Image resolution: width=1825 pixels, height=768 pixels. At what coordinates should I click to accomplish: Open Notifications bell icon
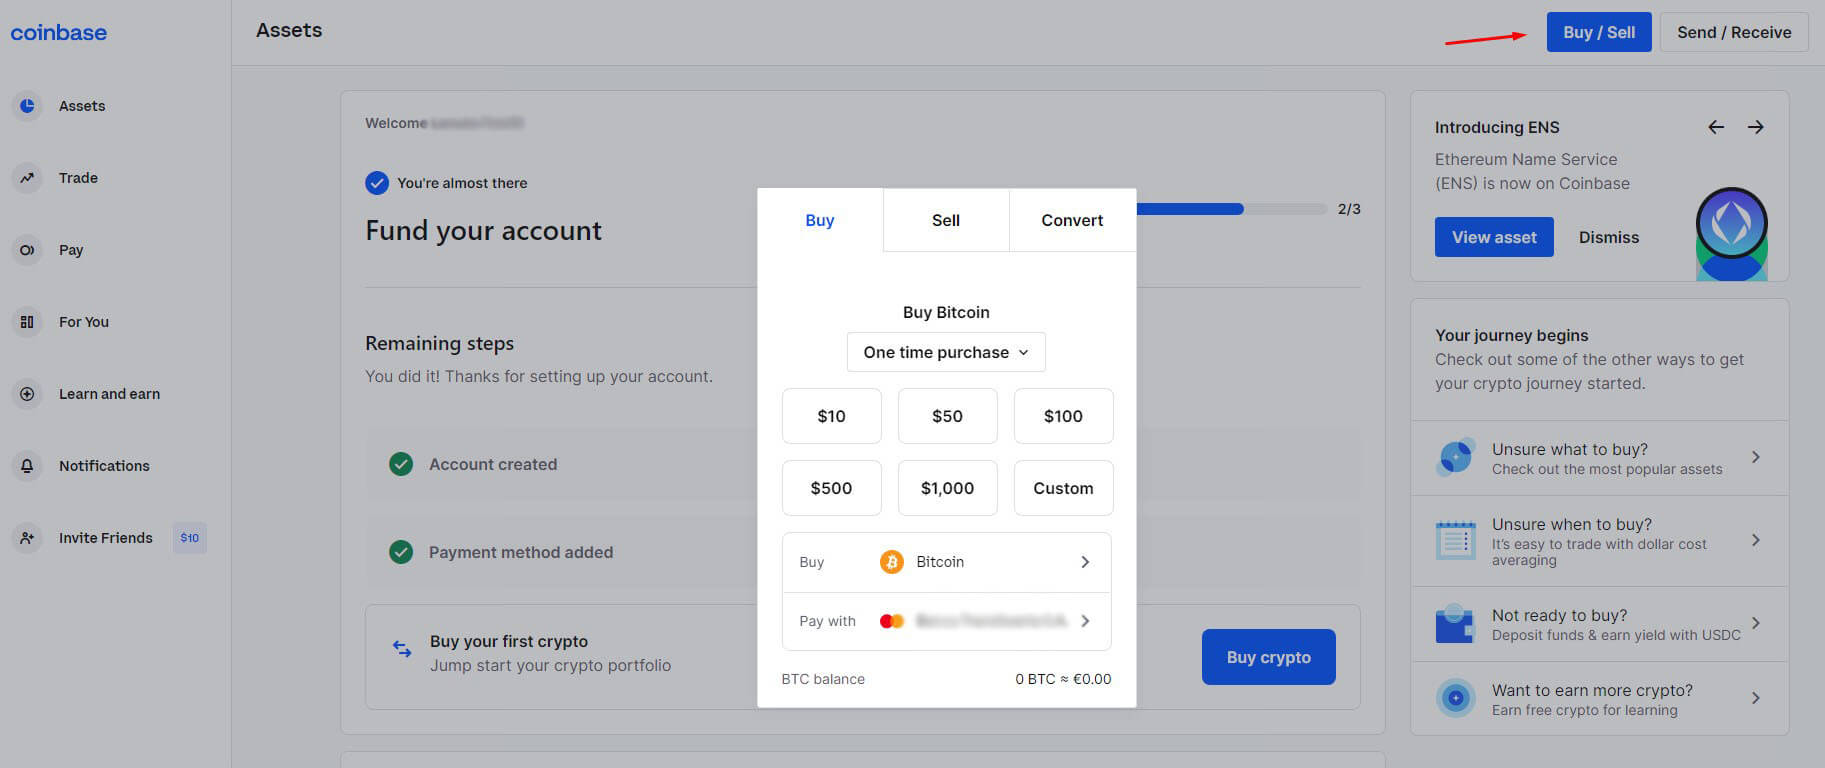[x=27, y=466]
